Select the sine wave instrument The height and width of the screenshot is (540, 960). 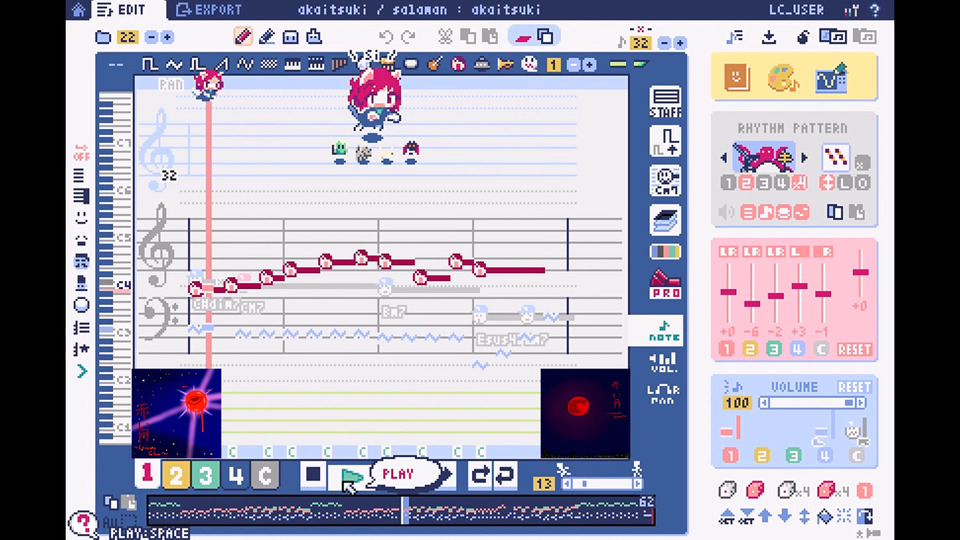point(246,64)
